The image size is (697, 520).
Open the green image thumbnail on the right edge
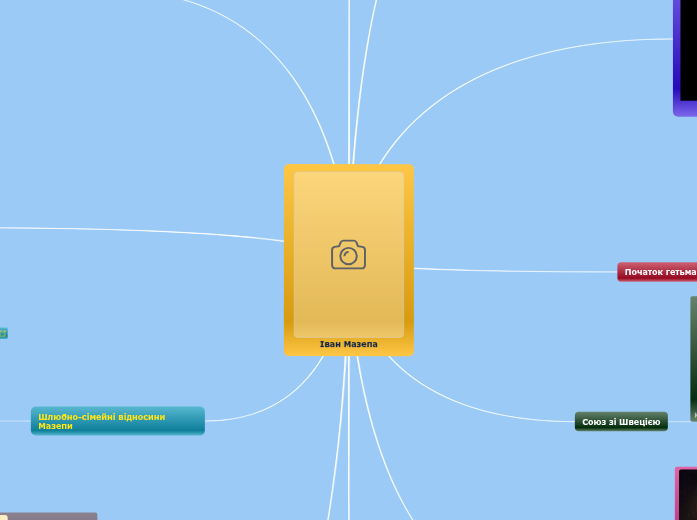click(692, 358)
